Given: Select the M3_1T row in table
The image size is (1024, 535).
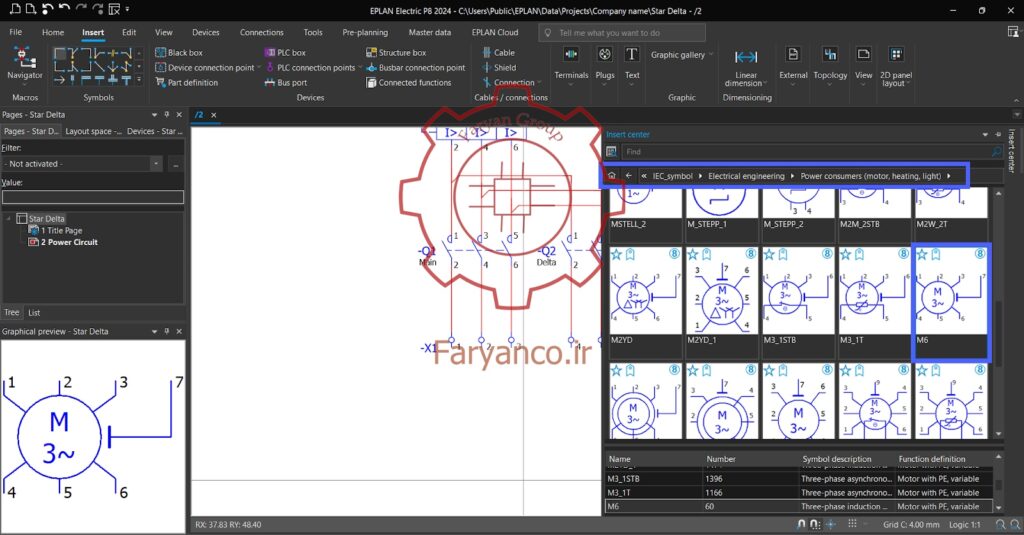Looking at the screenshot, I should (x=799, y=493).
